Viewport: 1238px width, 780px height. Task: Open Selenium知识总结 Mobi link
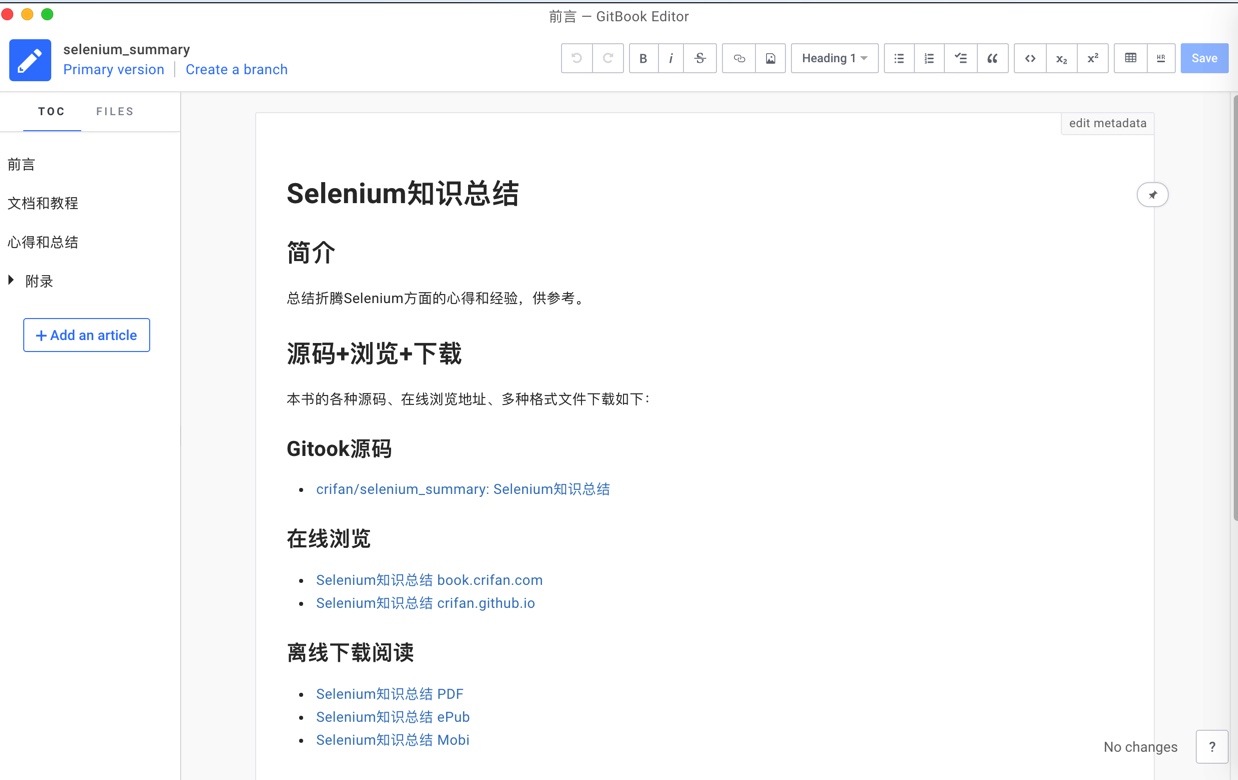point(393,740)
